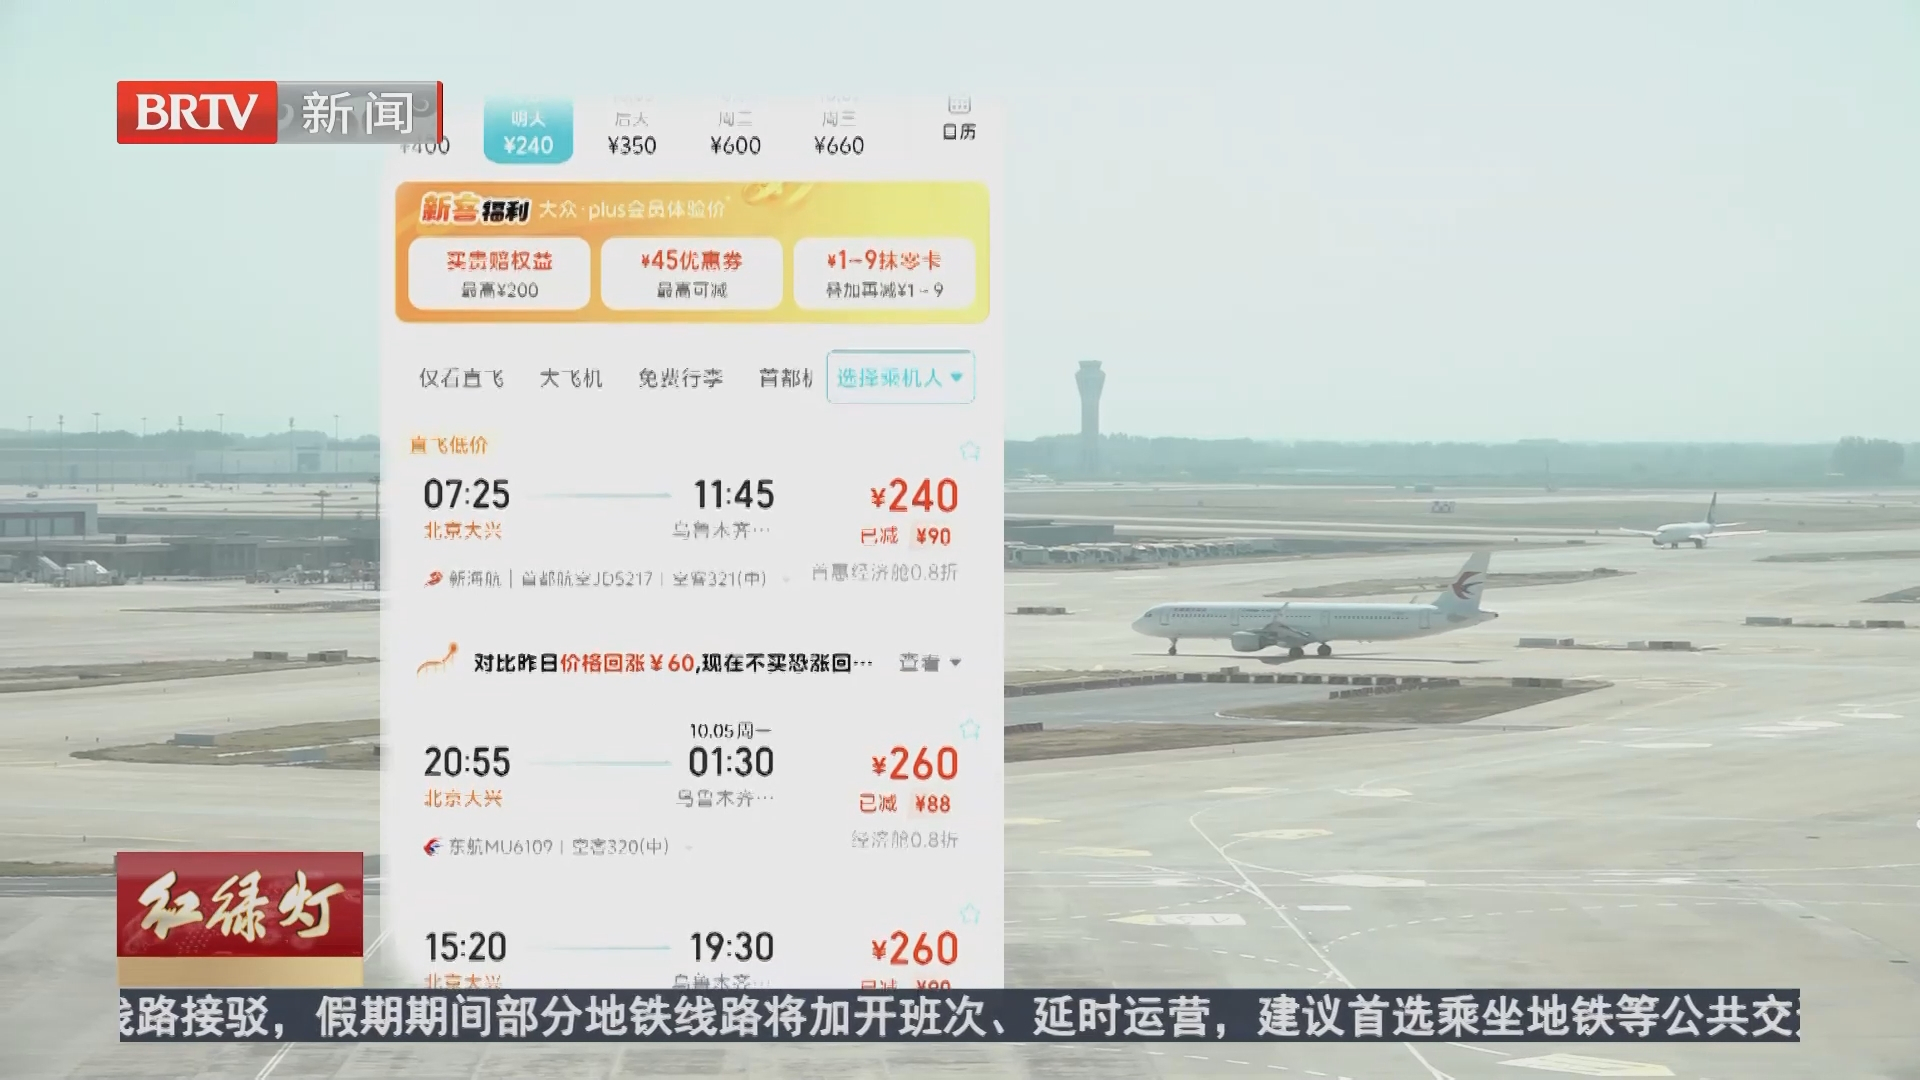Select the ¥260 fare for 15:20 flight

coord(914,949)
